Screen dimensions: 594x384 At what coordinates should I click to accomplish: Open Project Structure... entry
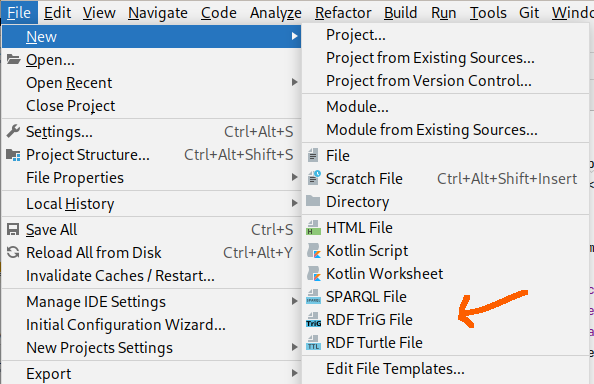tap(152, 155)
